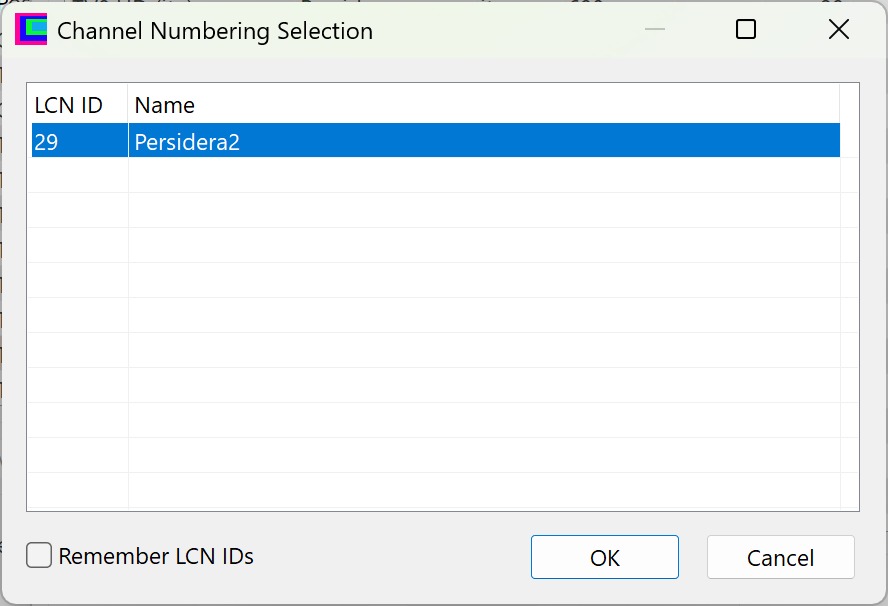888x606 pixels.
Task: Enable the Remember LCN IDs checkbox
Action: tap(39, 556)
